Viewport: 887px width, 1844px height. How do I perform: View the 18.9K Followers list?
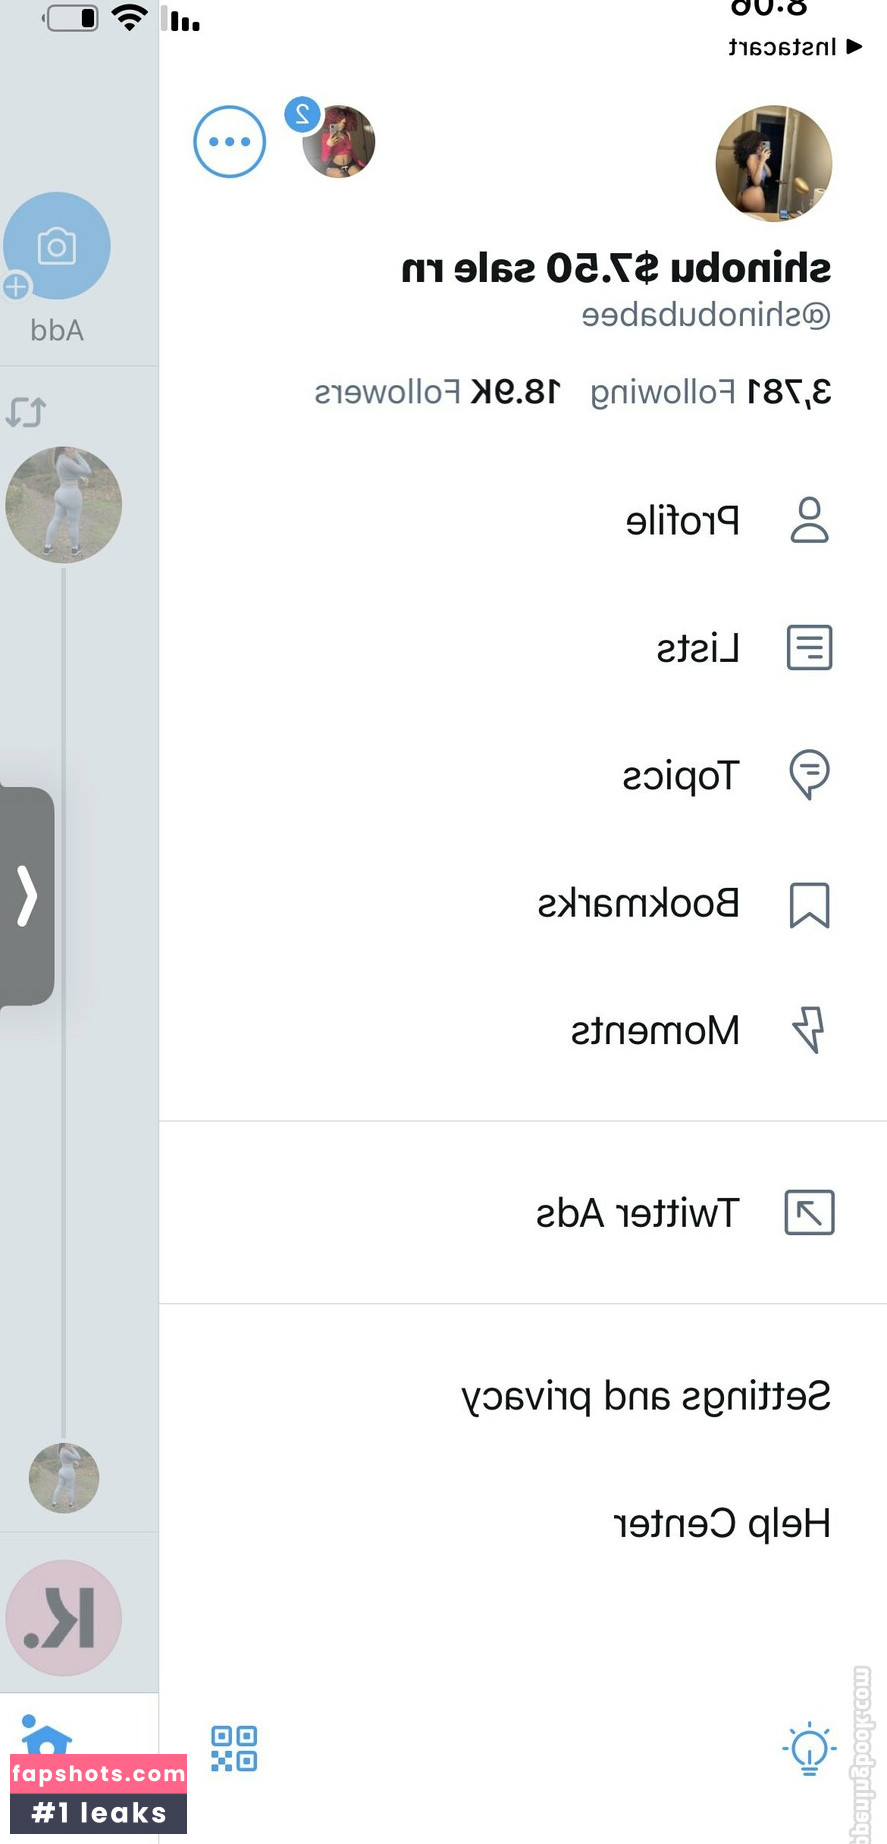click(x=438, y=392)
